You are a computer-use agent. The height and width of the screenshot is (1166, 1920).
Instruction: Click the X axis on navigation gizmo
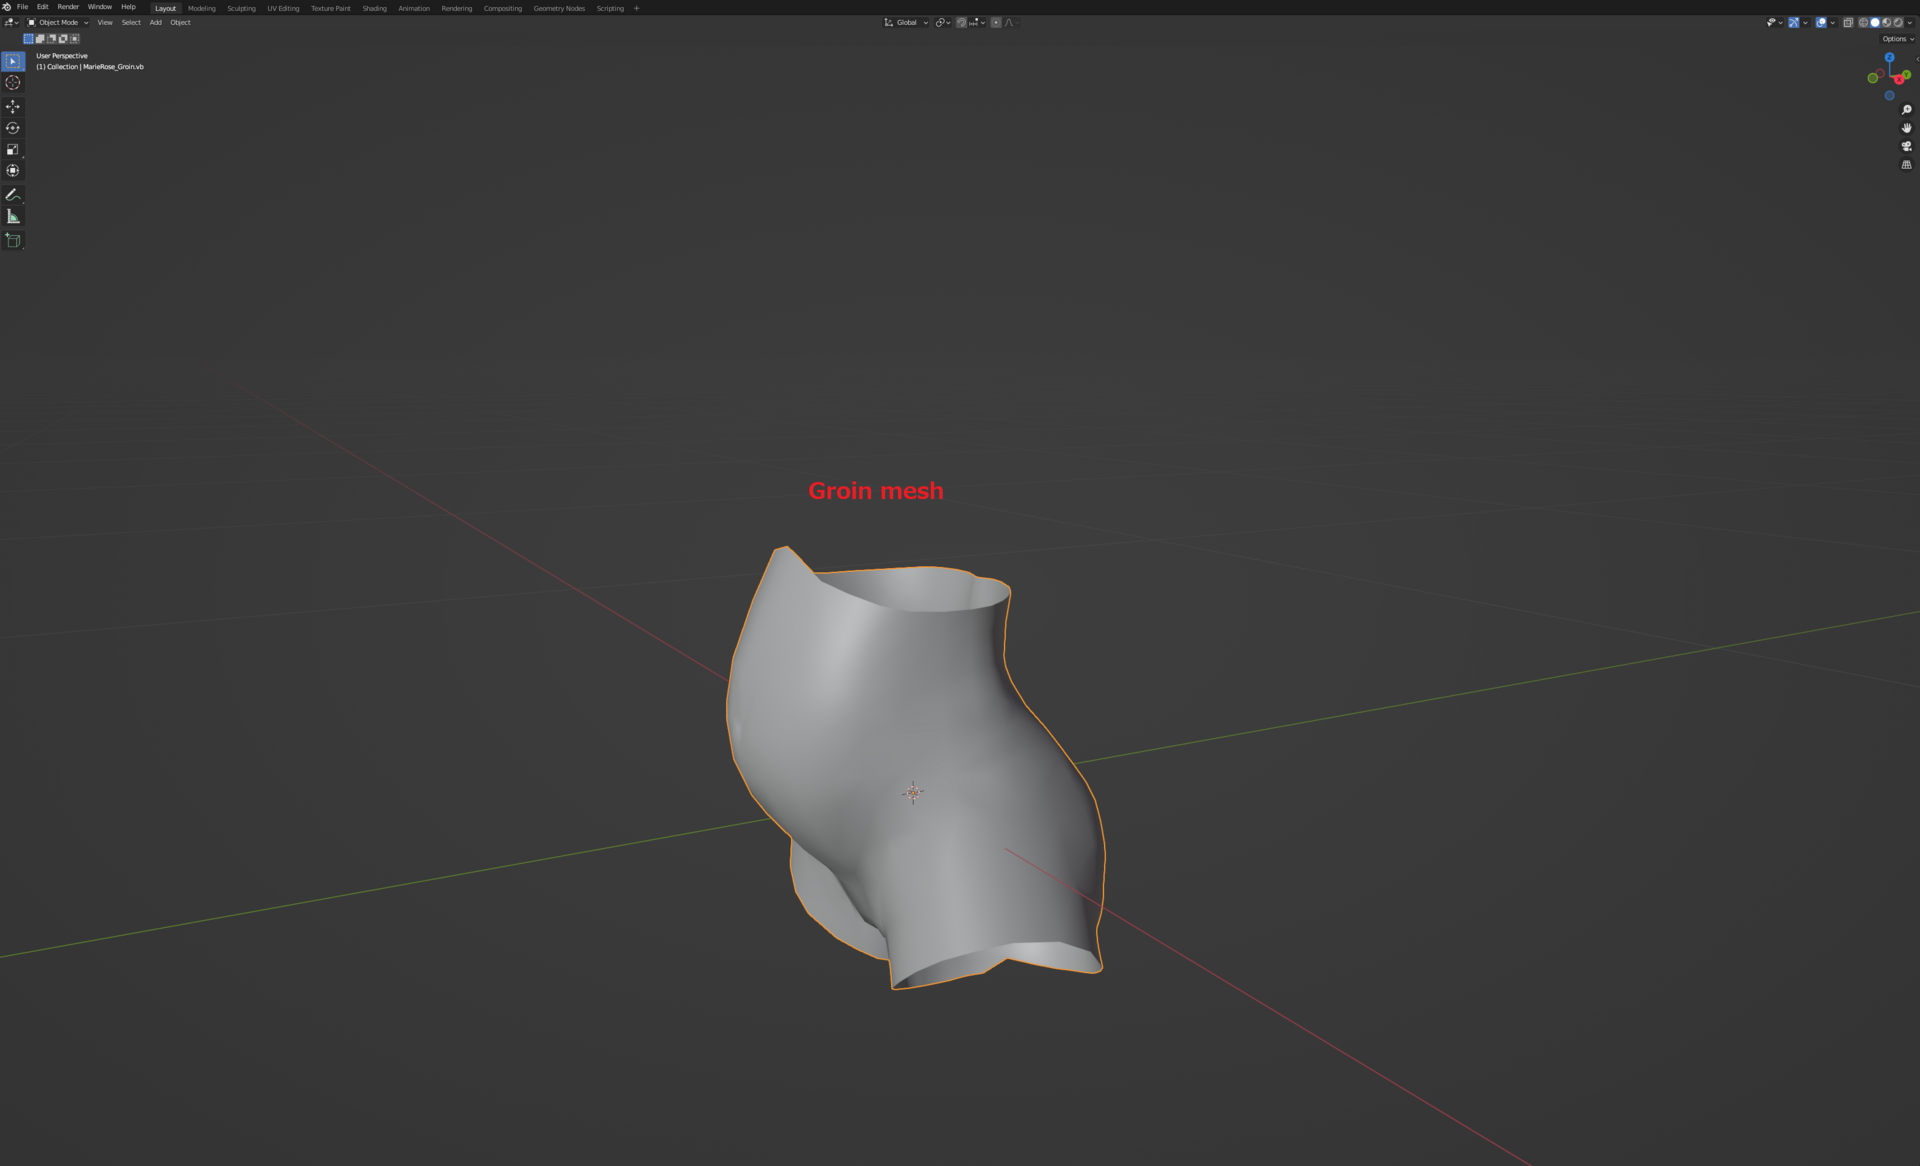(1899, 79)
